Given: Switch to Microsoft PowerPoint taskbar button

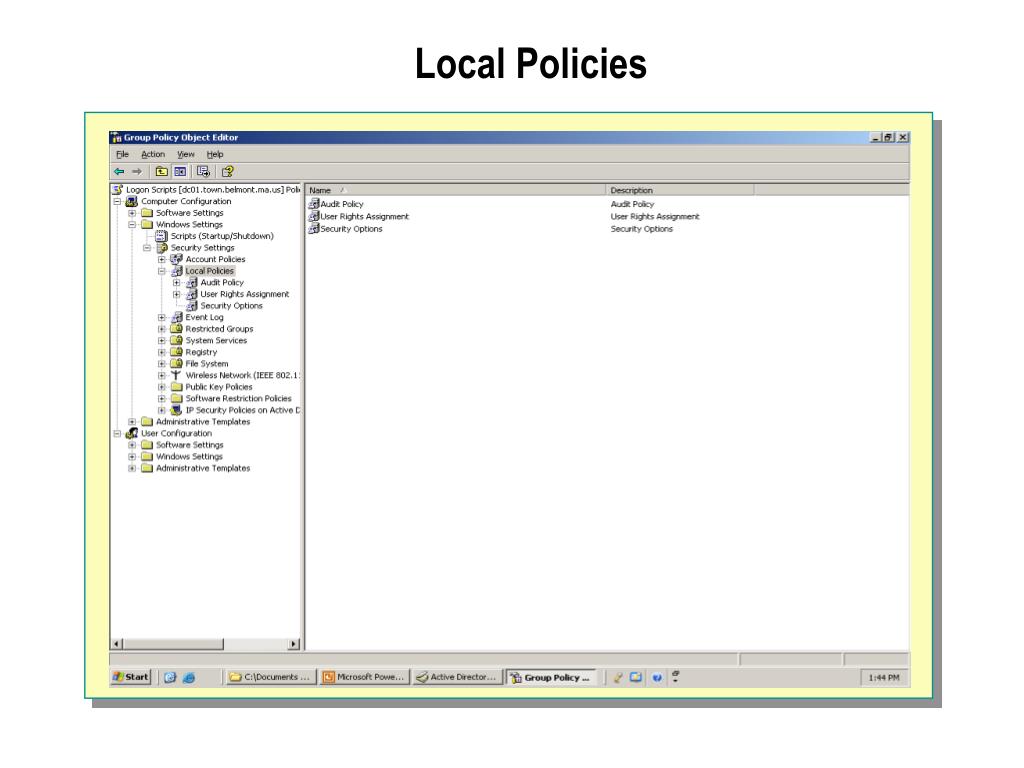Looking at the screenshot, I should point(364,677).
